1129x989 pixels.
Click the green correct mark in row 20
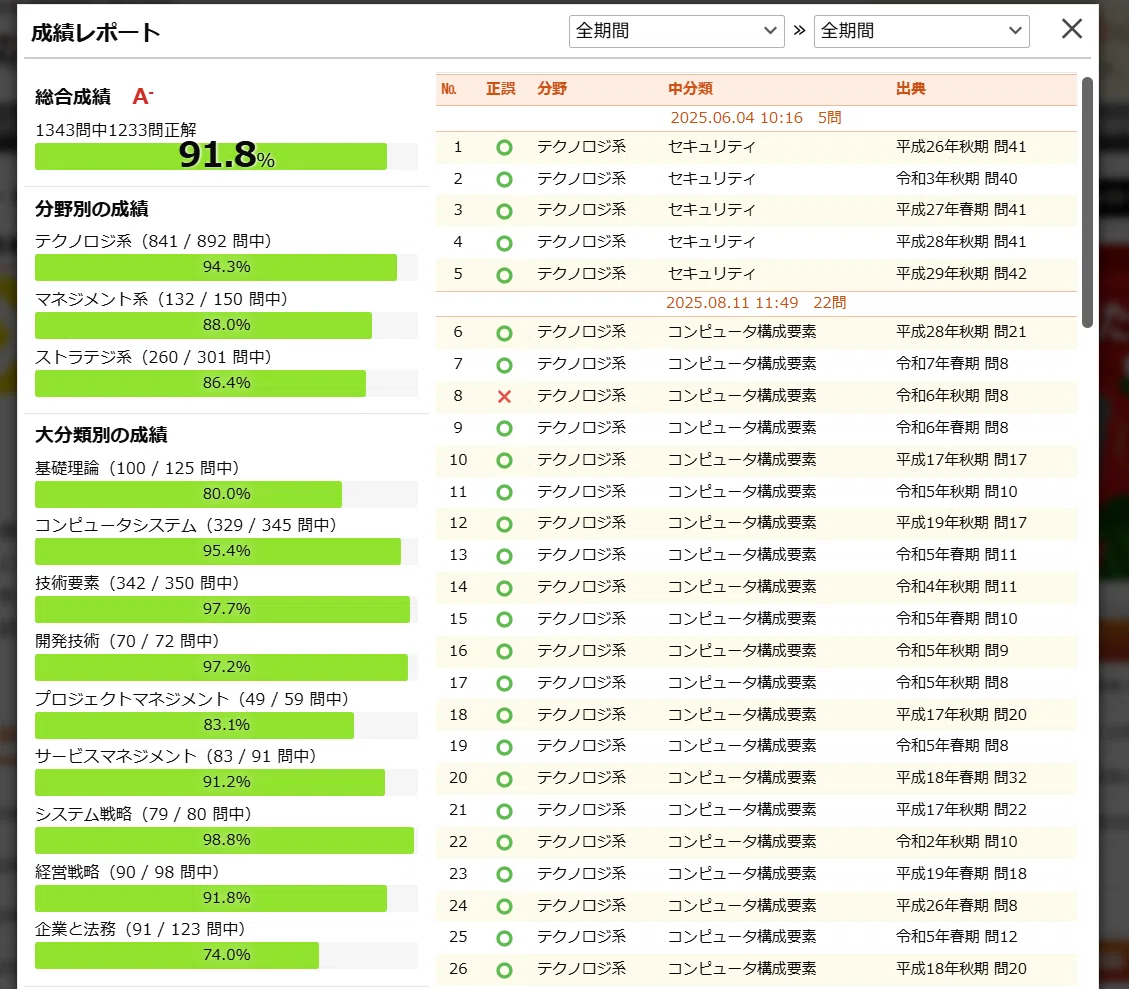pyautogui.click(x=504, y=779)
